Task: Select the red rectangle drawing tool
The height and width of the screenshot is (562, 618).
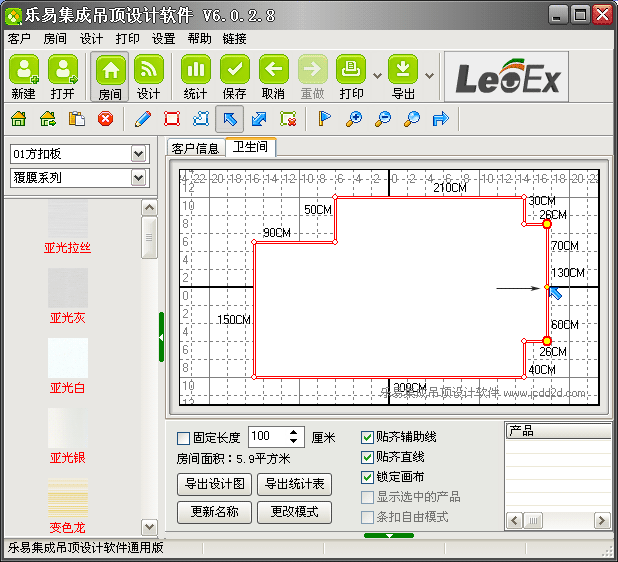Action: point(171,119)
